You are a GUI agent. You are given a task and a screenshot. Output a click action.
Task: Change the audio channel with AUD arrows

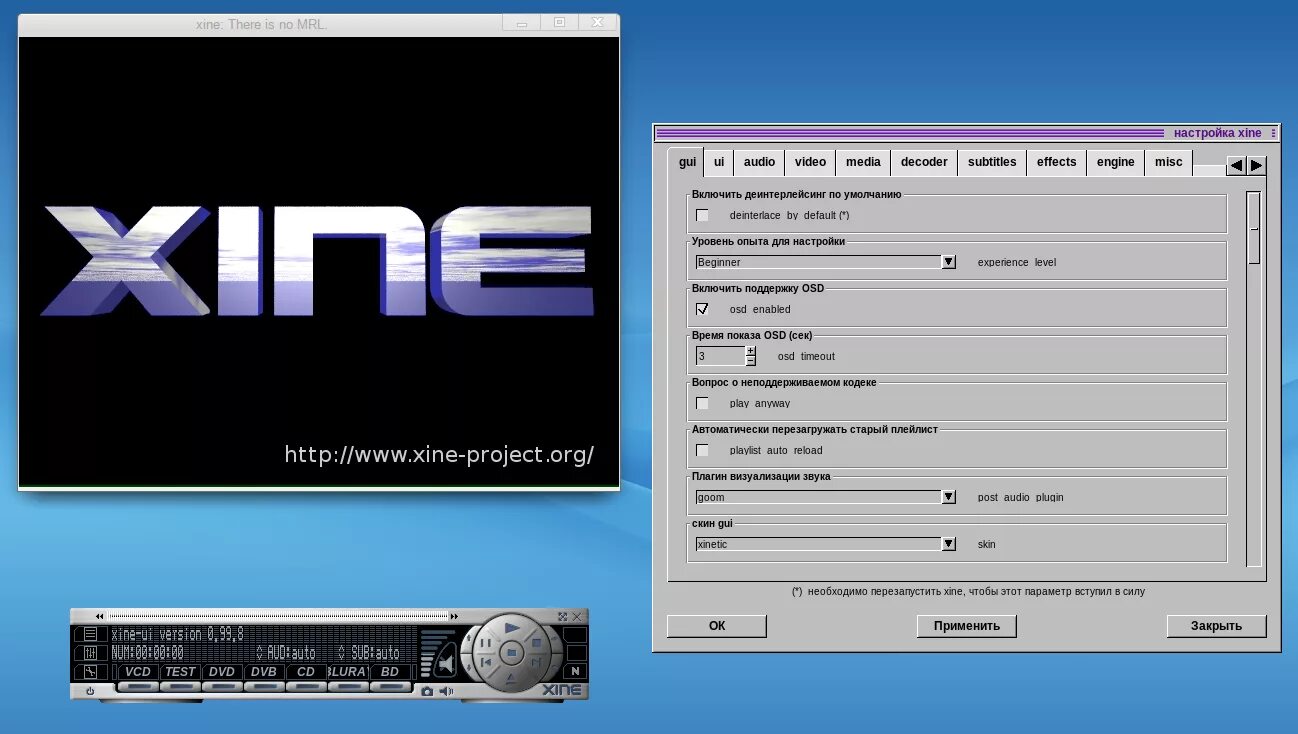pos(260,653)
